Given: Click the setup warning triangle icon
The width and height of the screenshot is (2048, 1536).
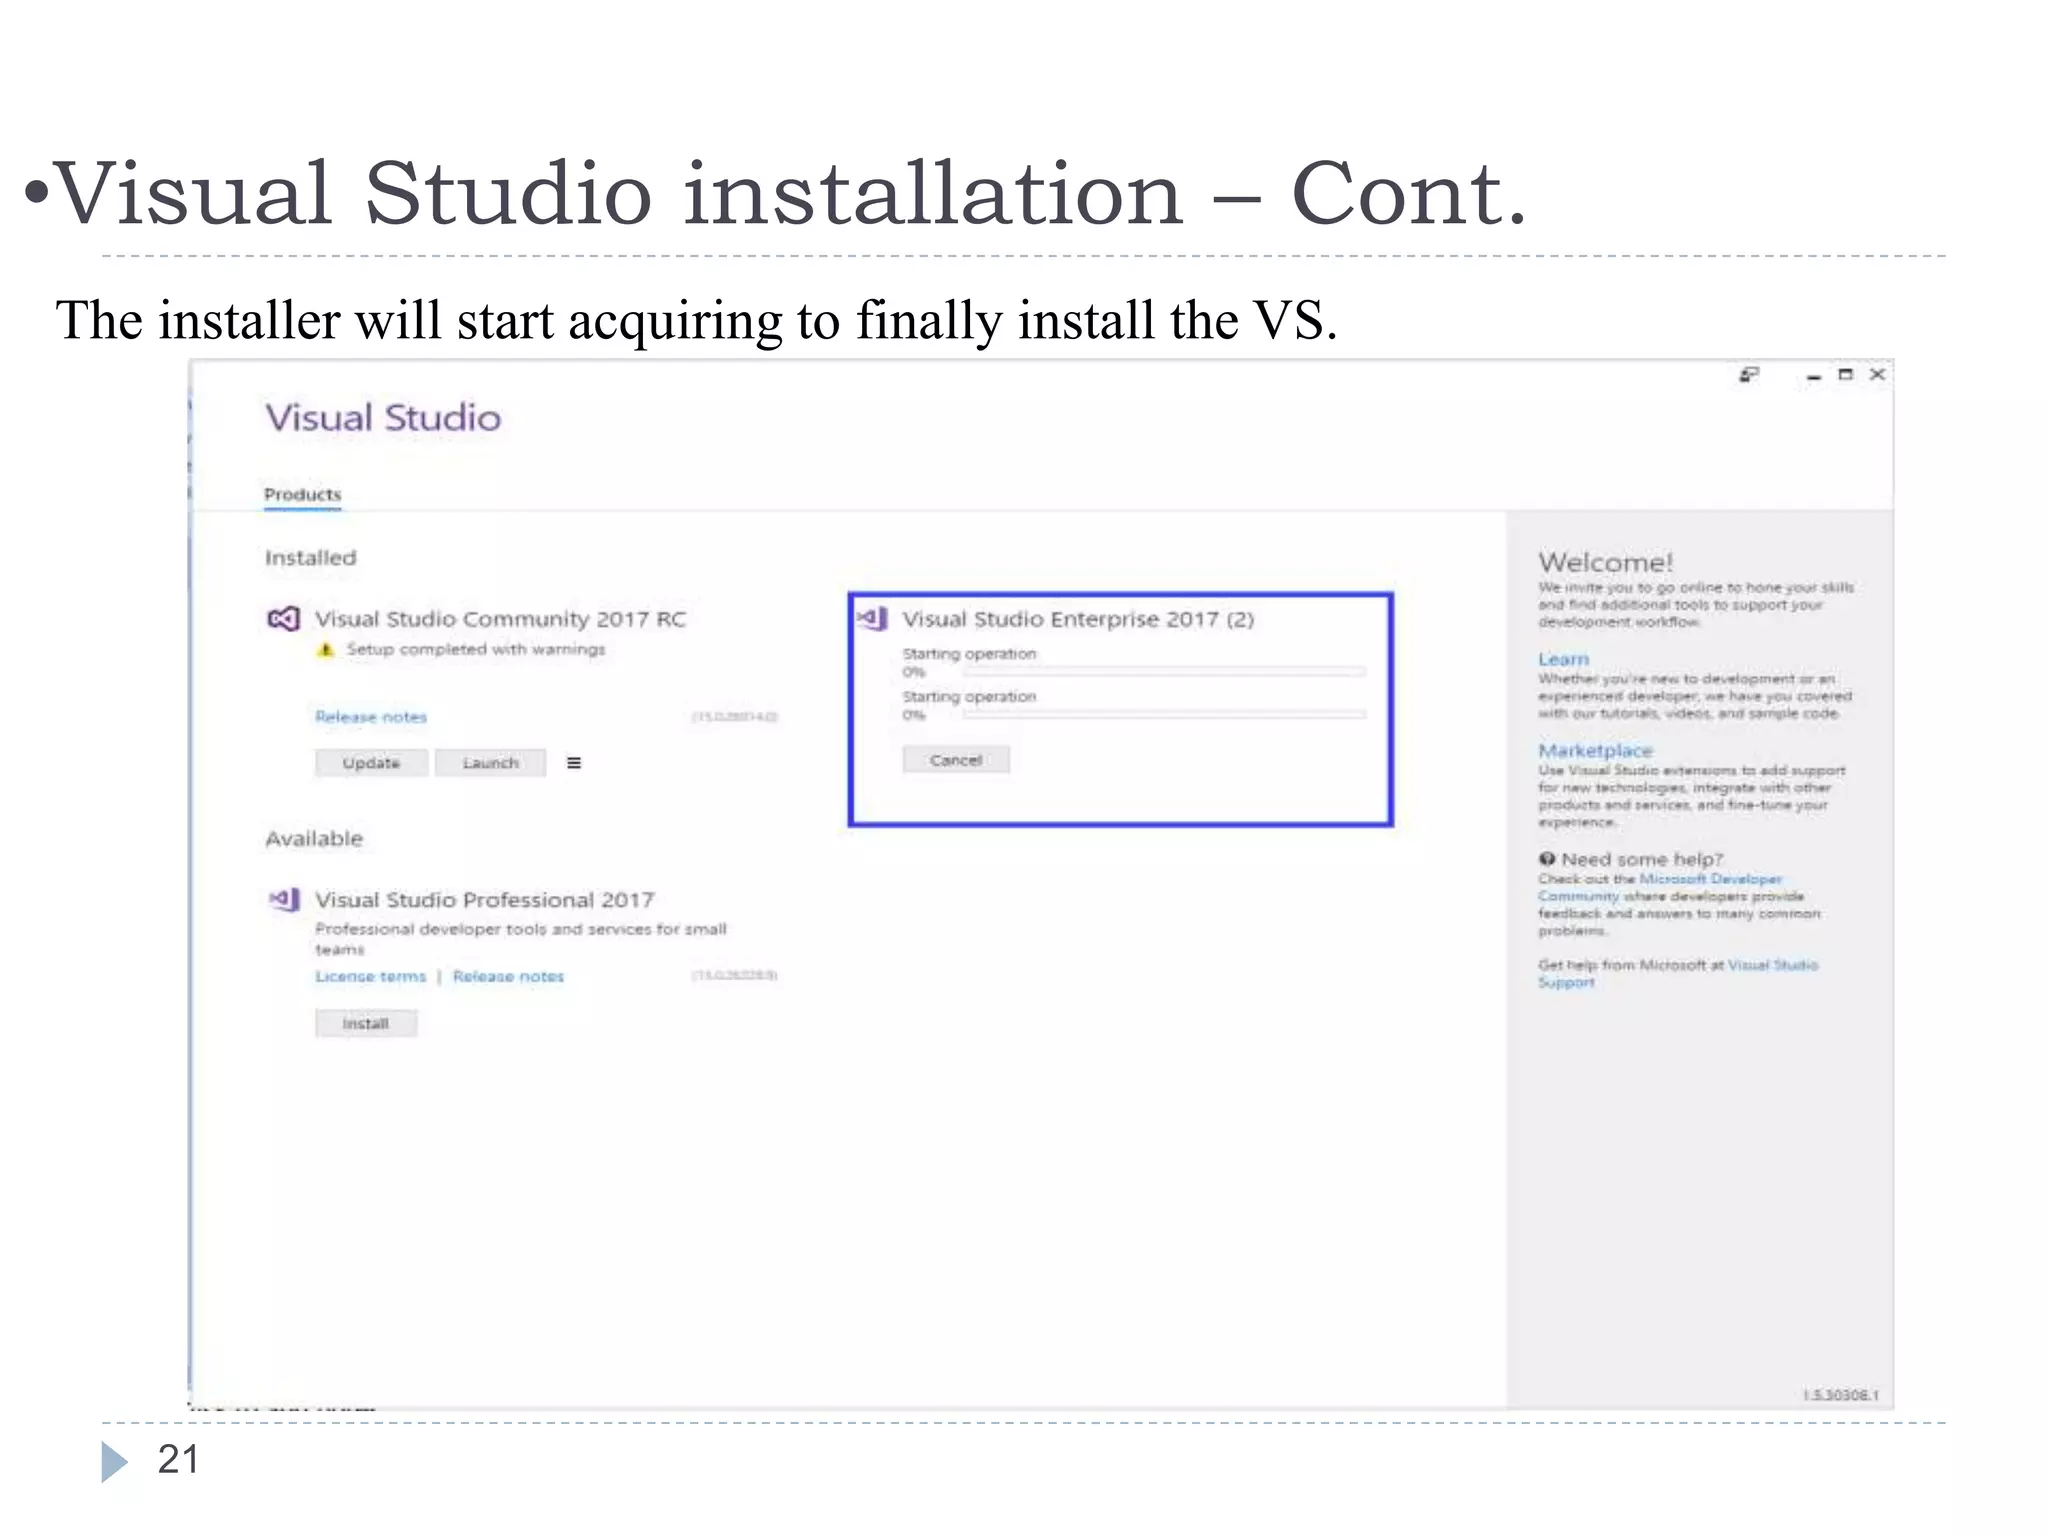Looking at the screenshot, I should click(x=325, y=650).
